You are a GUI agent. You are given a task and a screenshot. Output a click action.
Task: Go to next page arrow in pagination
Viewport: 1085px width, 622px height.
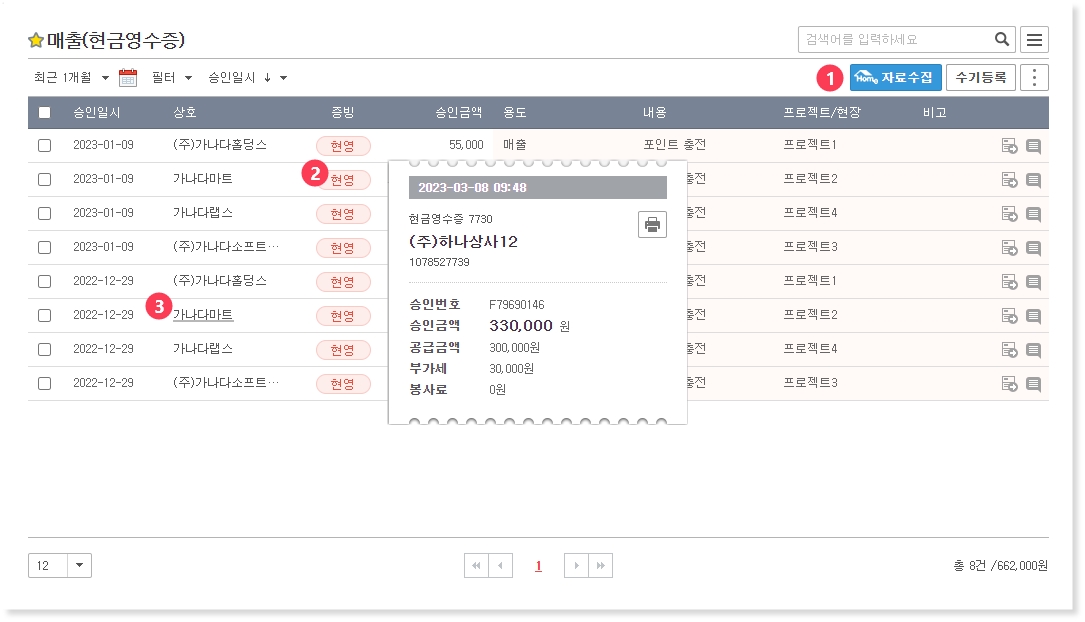(576, 566)
